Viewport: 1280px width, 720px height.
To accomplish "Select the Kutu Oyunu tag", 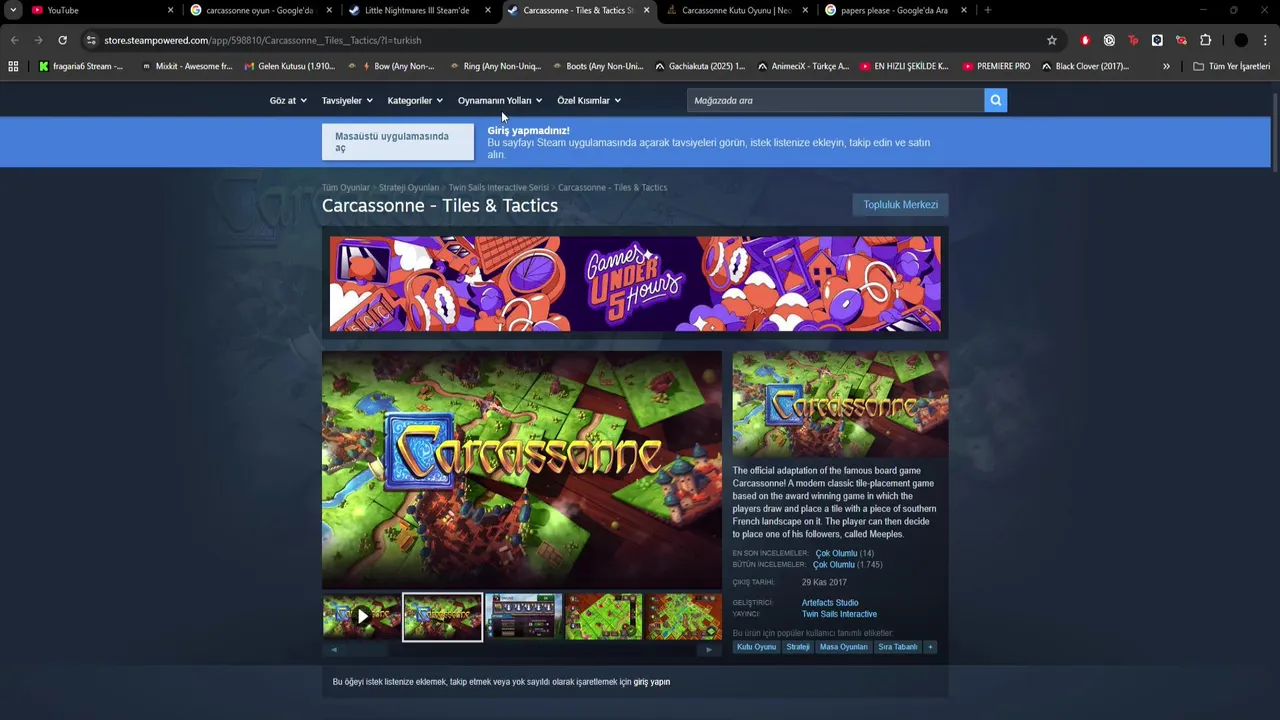I will (x=757, y=647).
